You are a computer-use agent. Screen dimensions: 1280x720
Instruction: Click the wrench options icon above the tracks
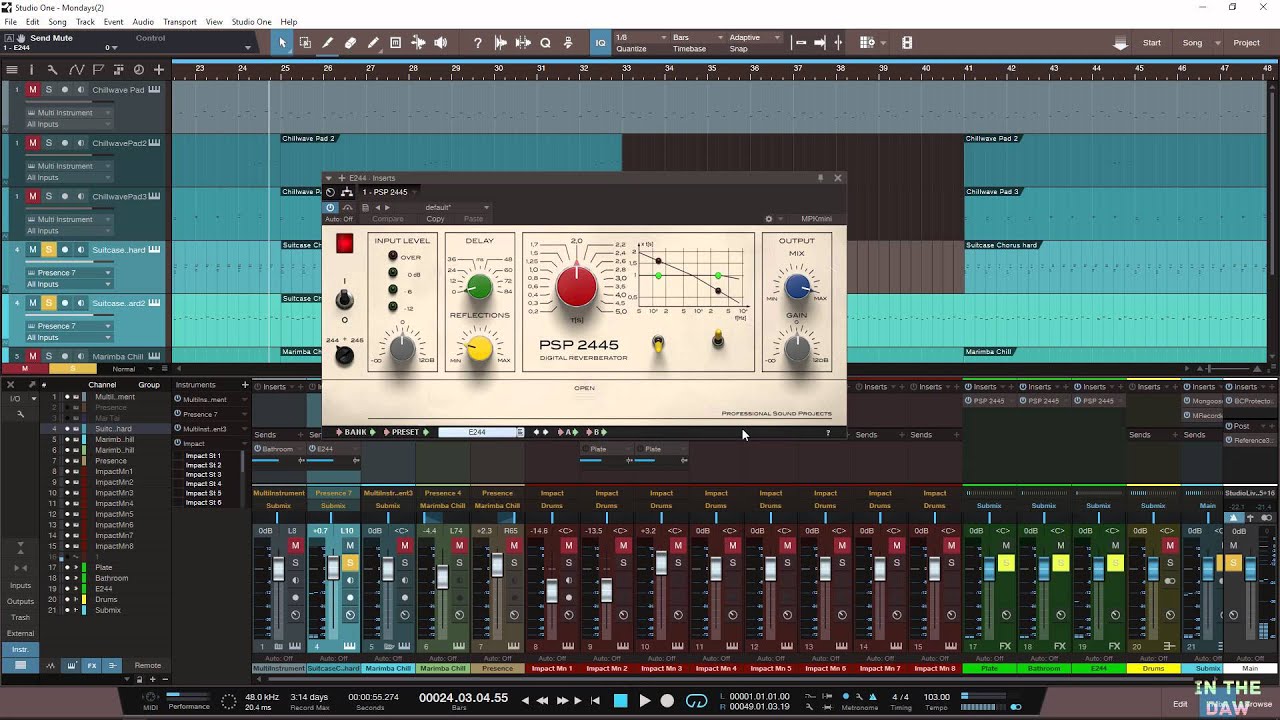click(53, 70)
